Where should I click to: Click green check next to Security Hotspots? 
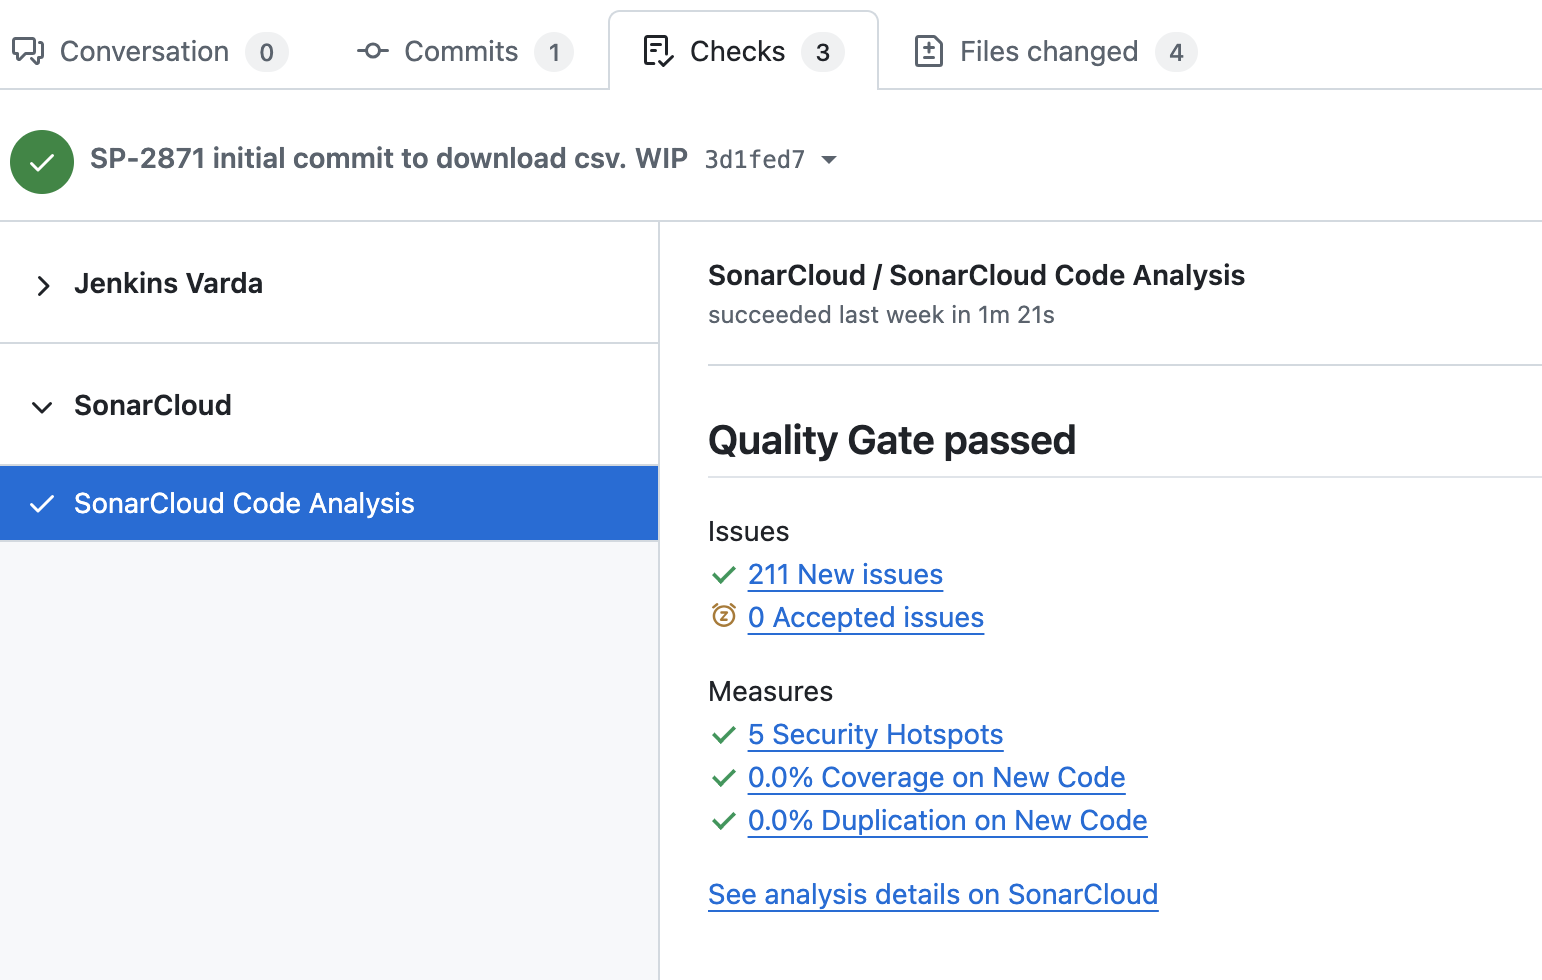click(x=724, y=735)
